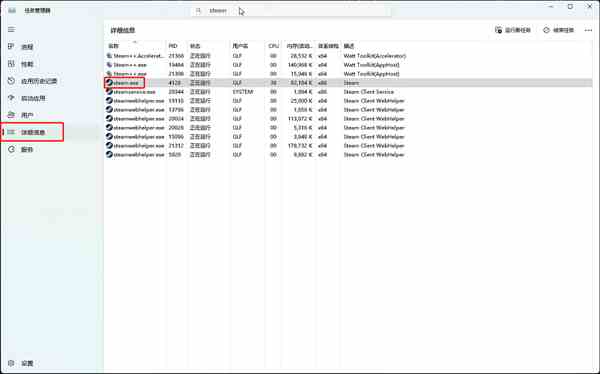Click the "Steam" description of steam.exe
The height and width of the screenshot is (374, 600).
351,83
